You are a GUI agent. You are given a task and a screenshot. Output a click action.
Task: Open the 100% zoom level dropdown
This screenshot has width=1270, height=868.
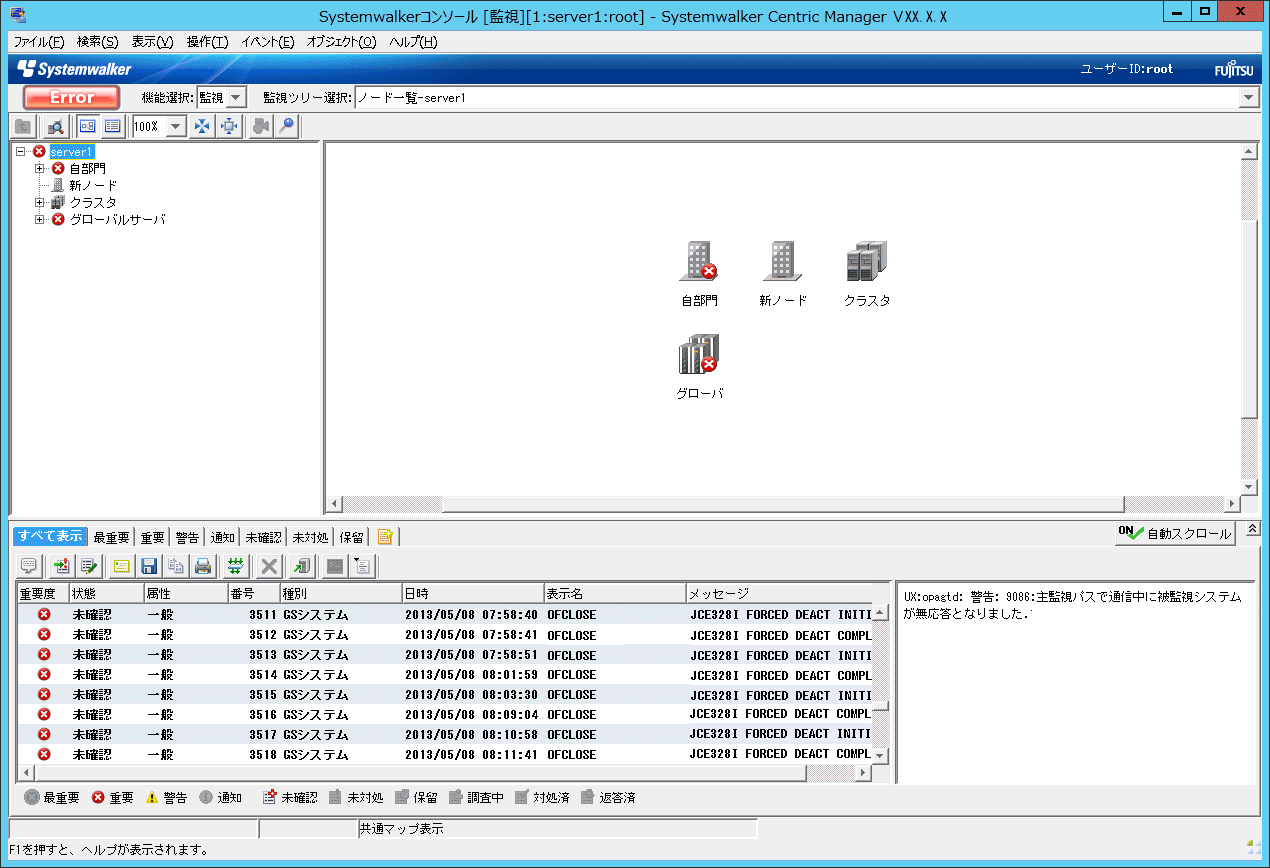click(x=176, y=127)
